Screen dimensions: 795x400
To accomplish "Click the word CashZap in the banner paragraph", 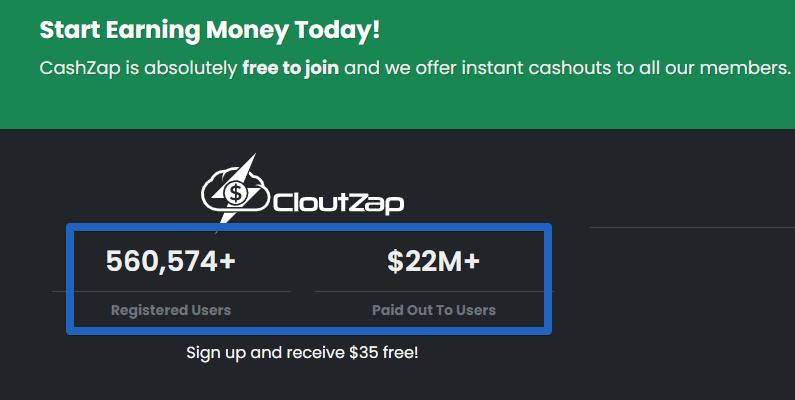I will [x=80, y=68].
